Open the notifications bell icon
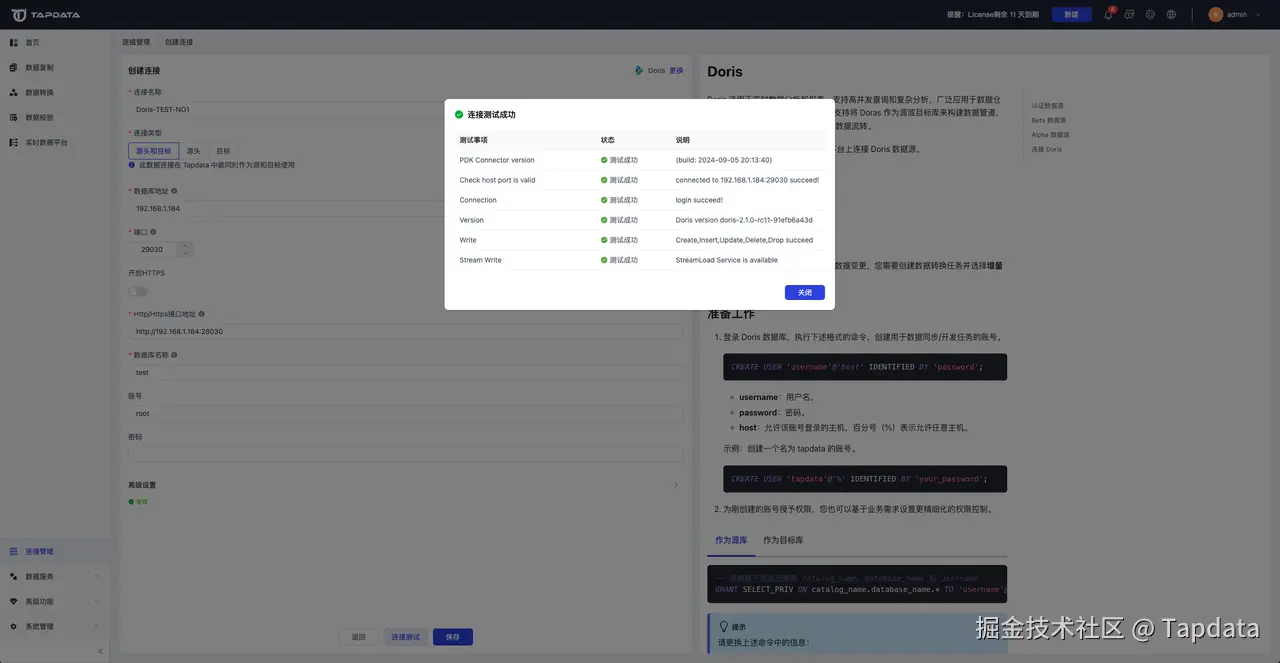Image resolution: width=1280 pixels, height=663 pixels. (1108, 15)
